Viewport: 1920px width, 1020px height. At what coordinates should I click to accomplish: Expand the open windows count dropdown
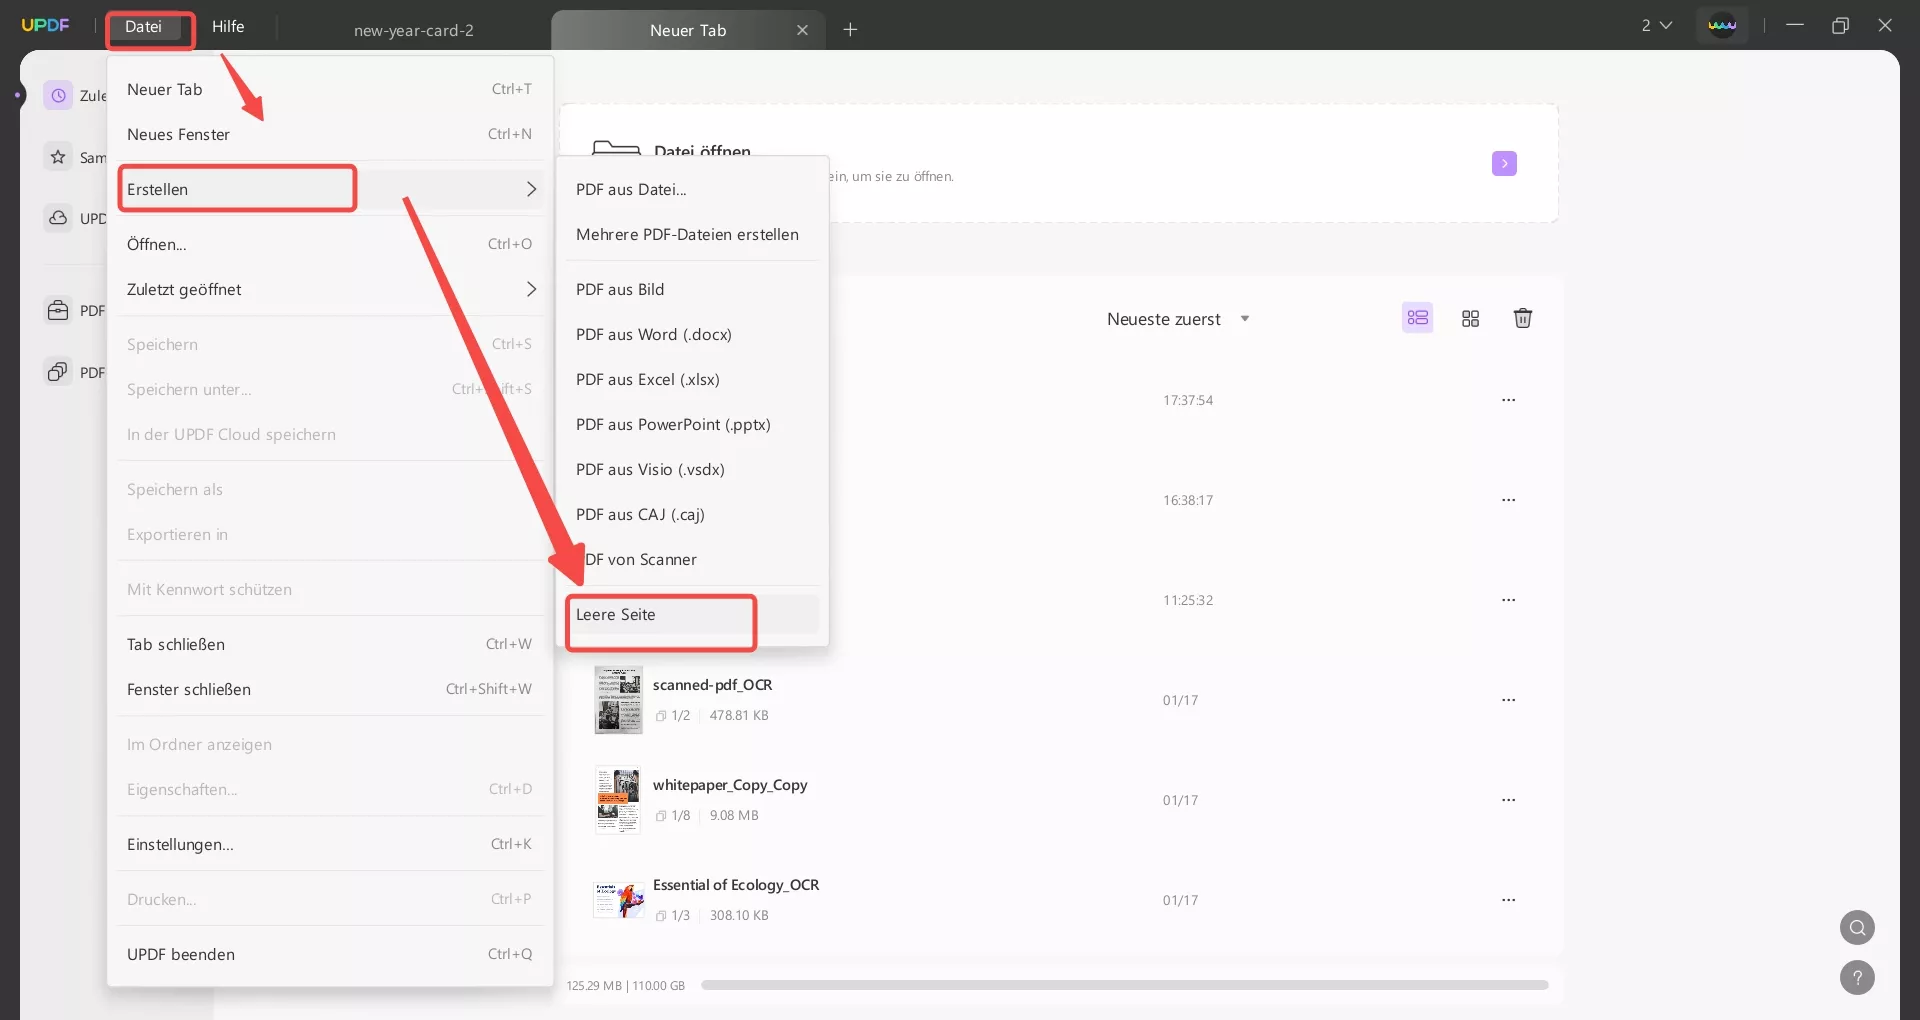point(1656,25)
